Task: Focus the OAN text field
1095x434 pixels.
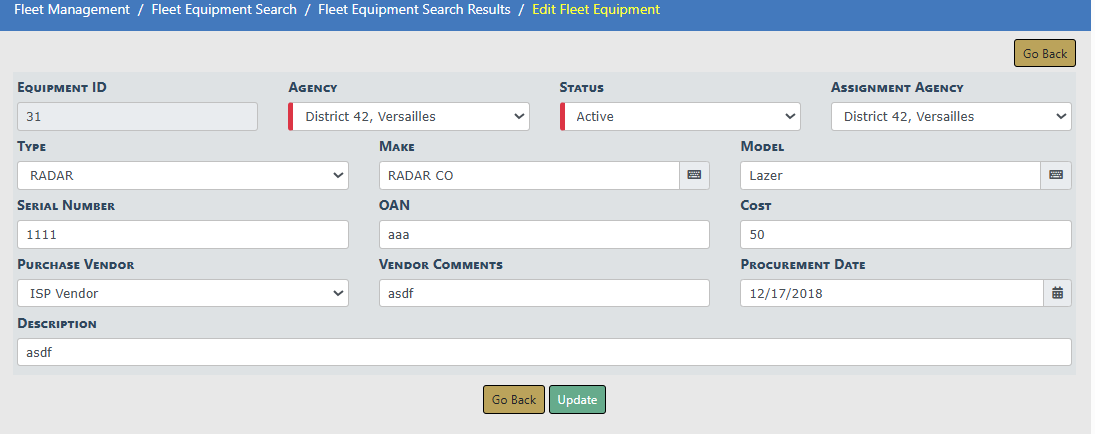Action: [x=544, y=235]
